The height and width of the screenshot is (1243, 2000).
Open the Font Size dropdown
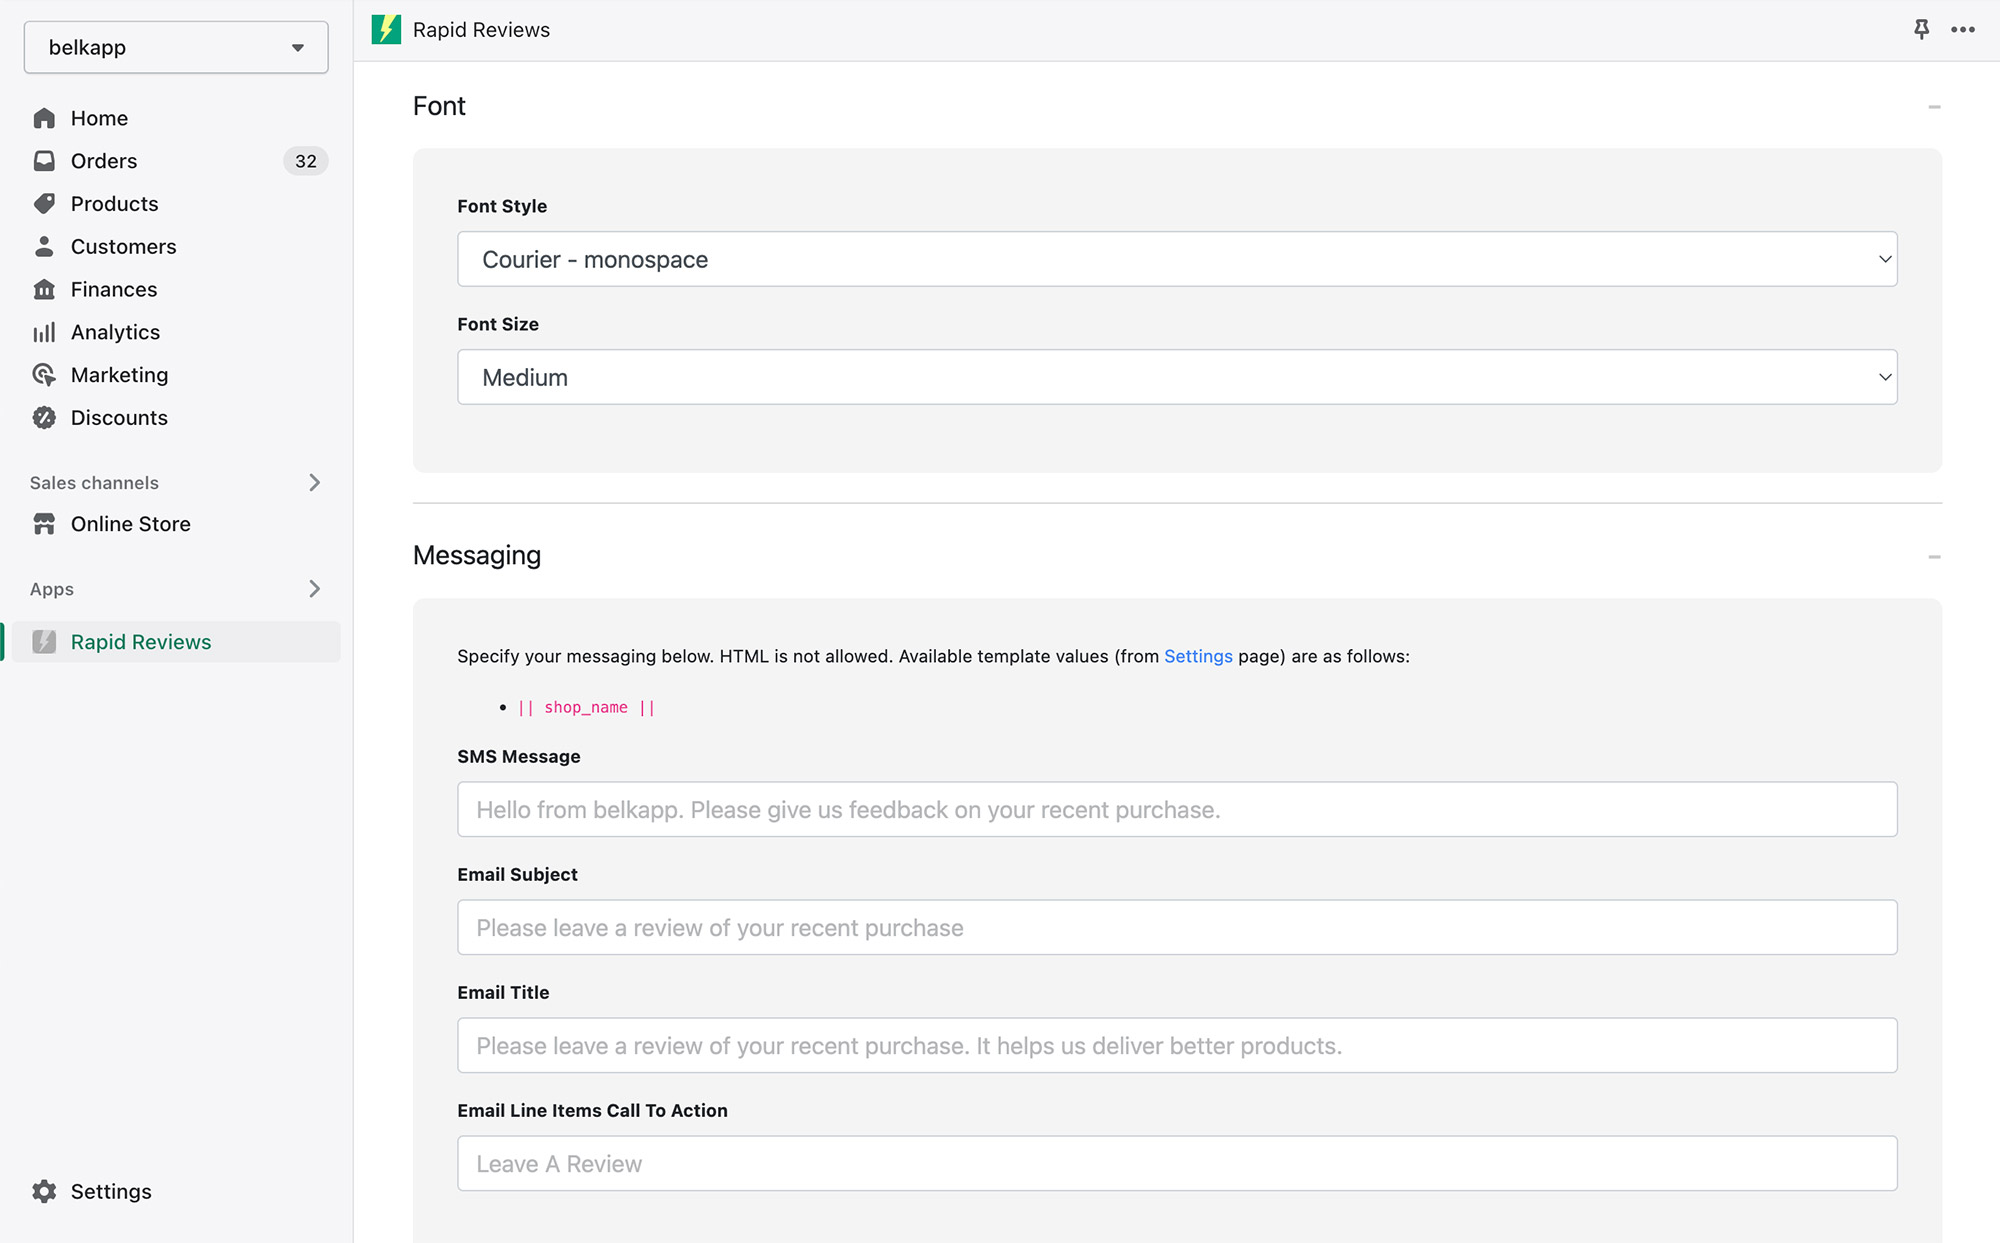point(1177,377)
